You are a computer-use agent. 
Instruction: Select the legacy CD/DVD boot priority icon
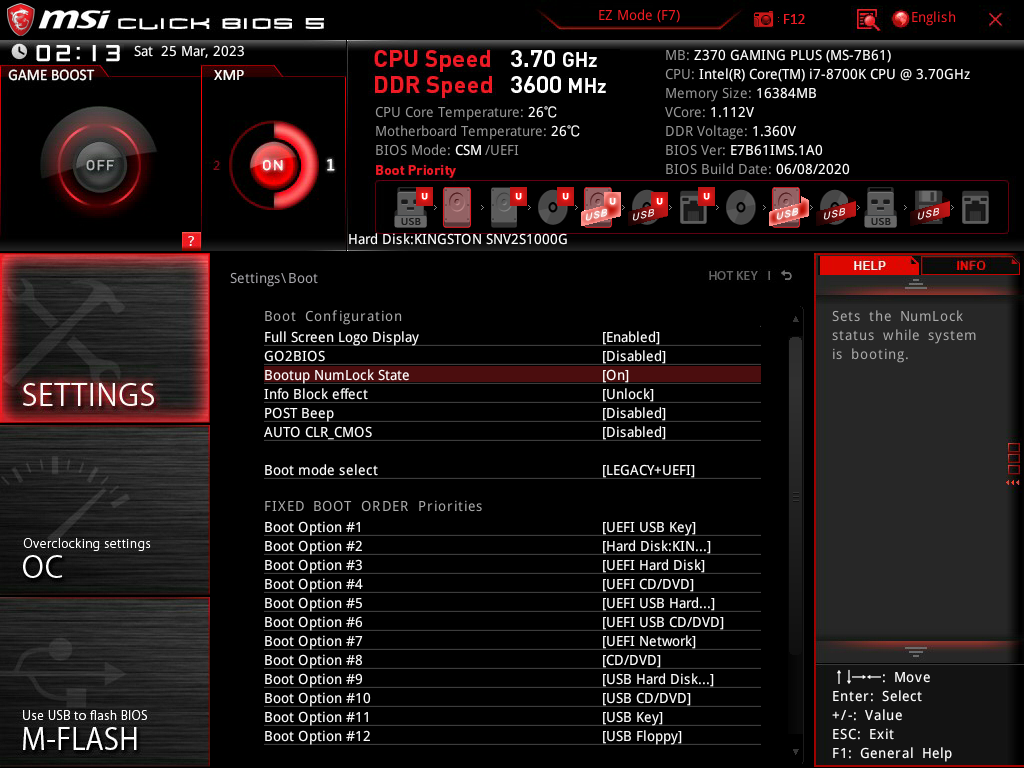tap(741, 207)
